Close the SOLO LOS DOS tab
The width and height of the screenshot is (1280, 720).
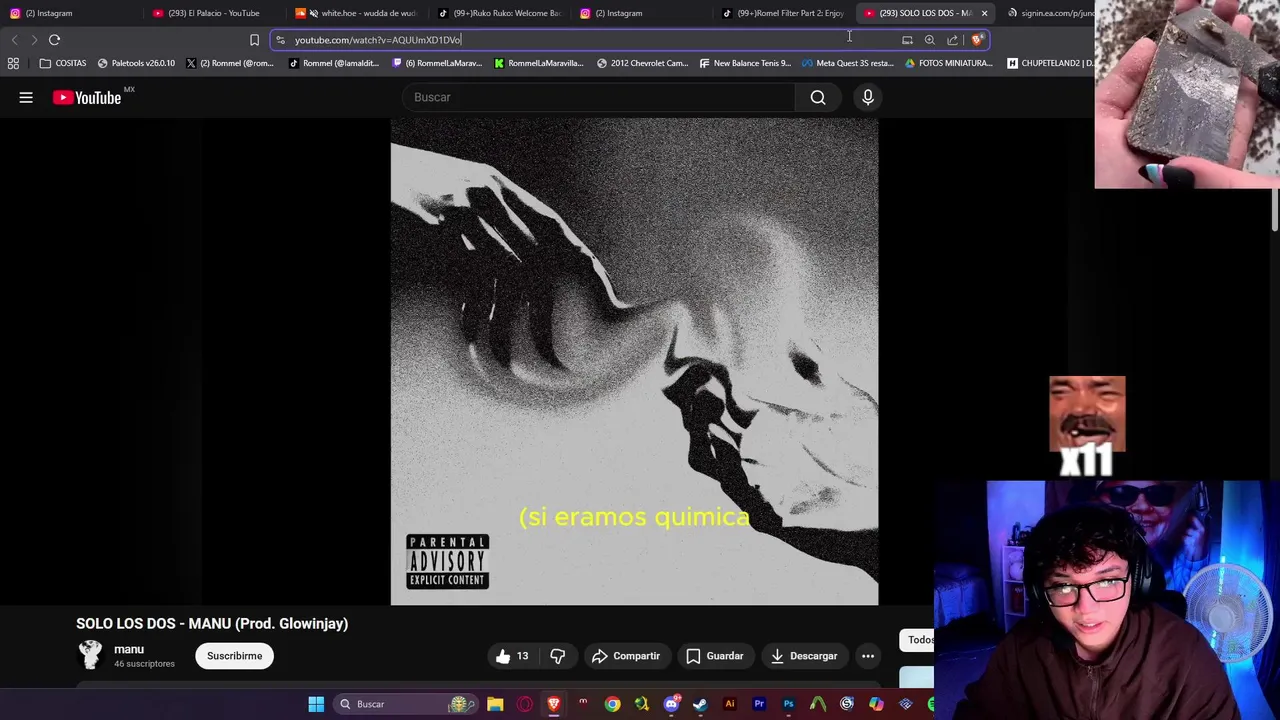point(984,13)
